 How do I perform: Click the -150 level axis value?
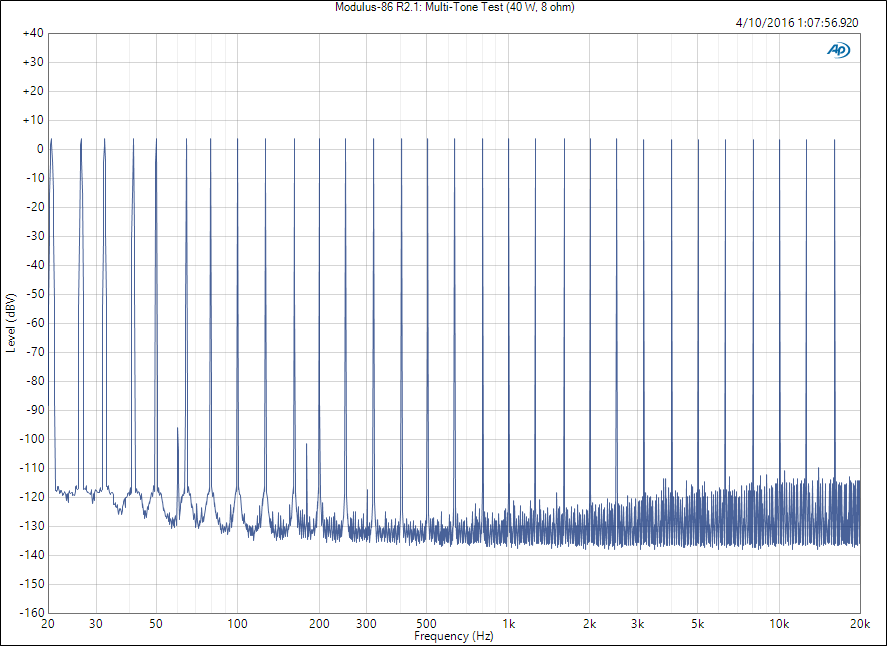point(32,583)
